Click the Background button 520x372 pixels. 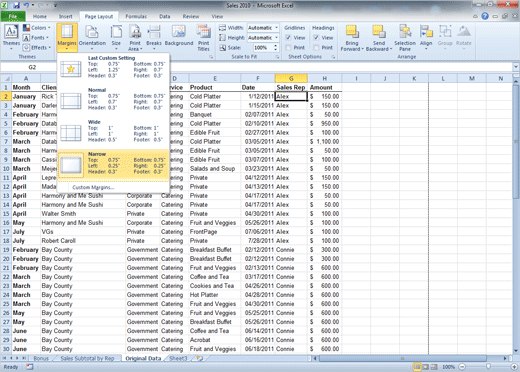click(179, 35)
